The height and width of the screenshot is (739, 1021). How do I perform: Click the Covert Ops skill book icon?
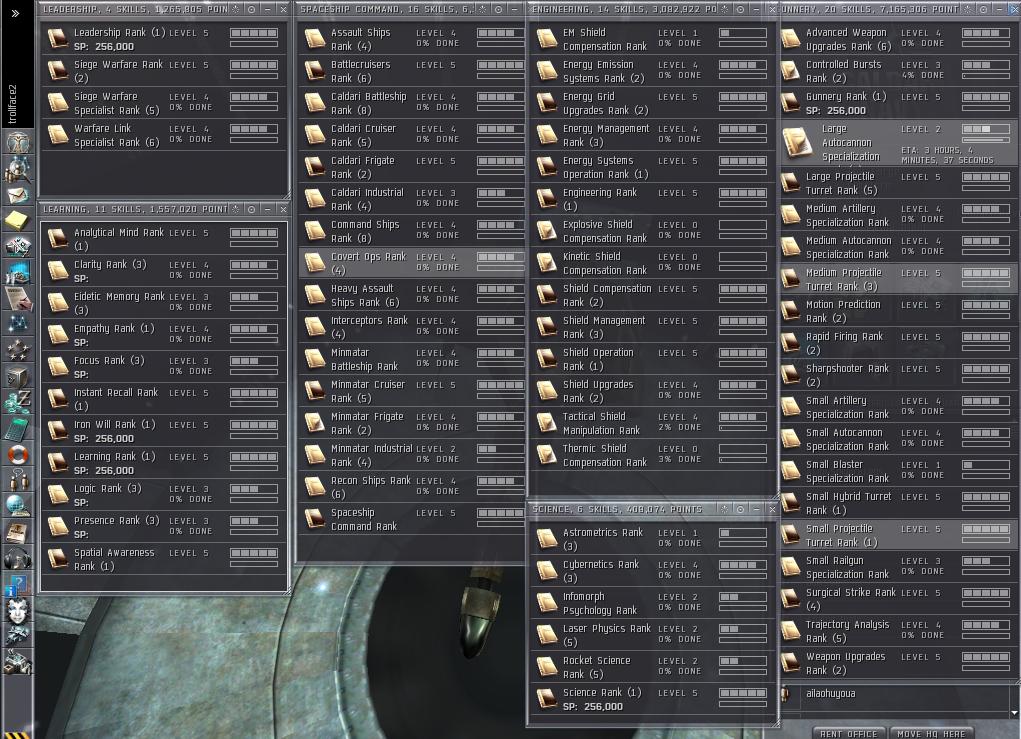[315, 262]
